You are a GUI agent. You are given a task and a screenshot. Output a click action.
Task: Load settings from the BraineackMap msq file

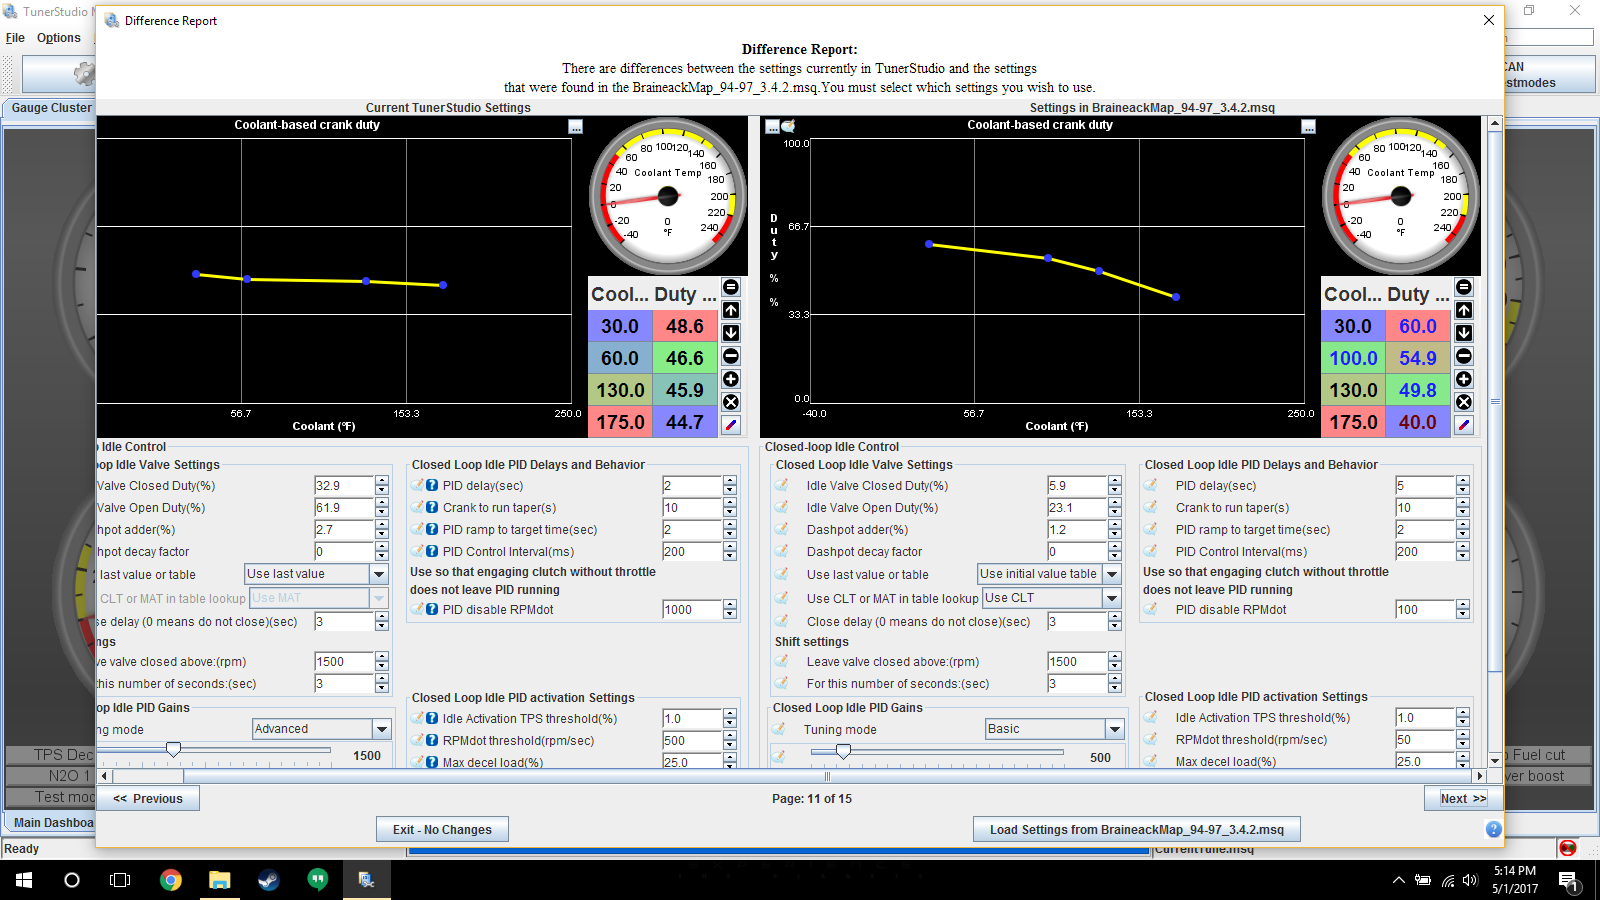[1136, 829]
